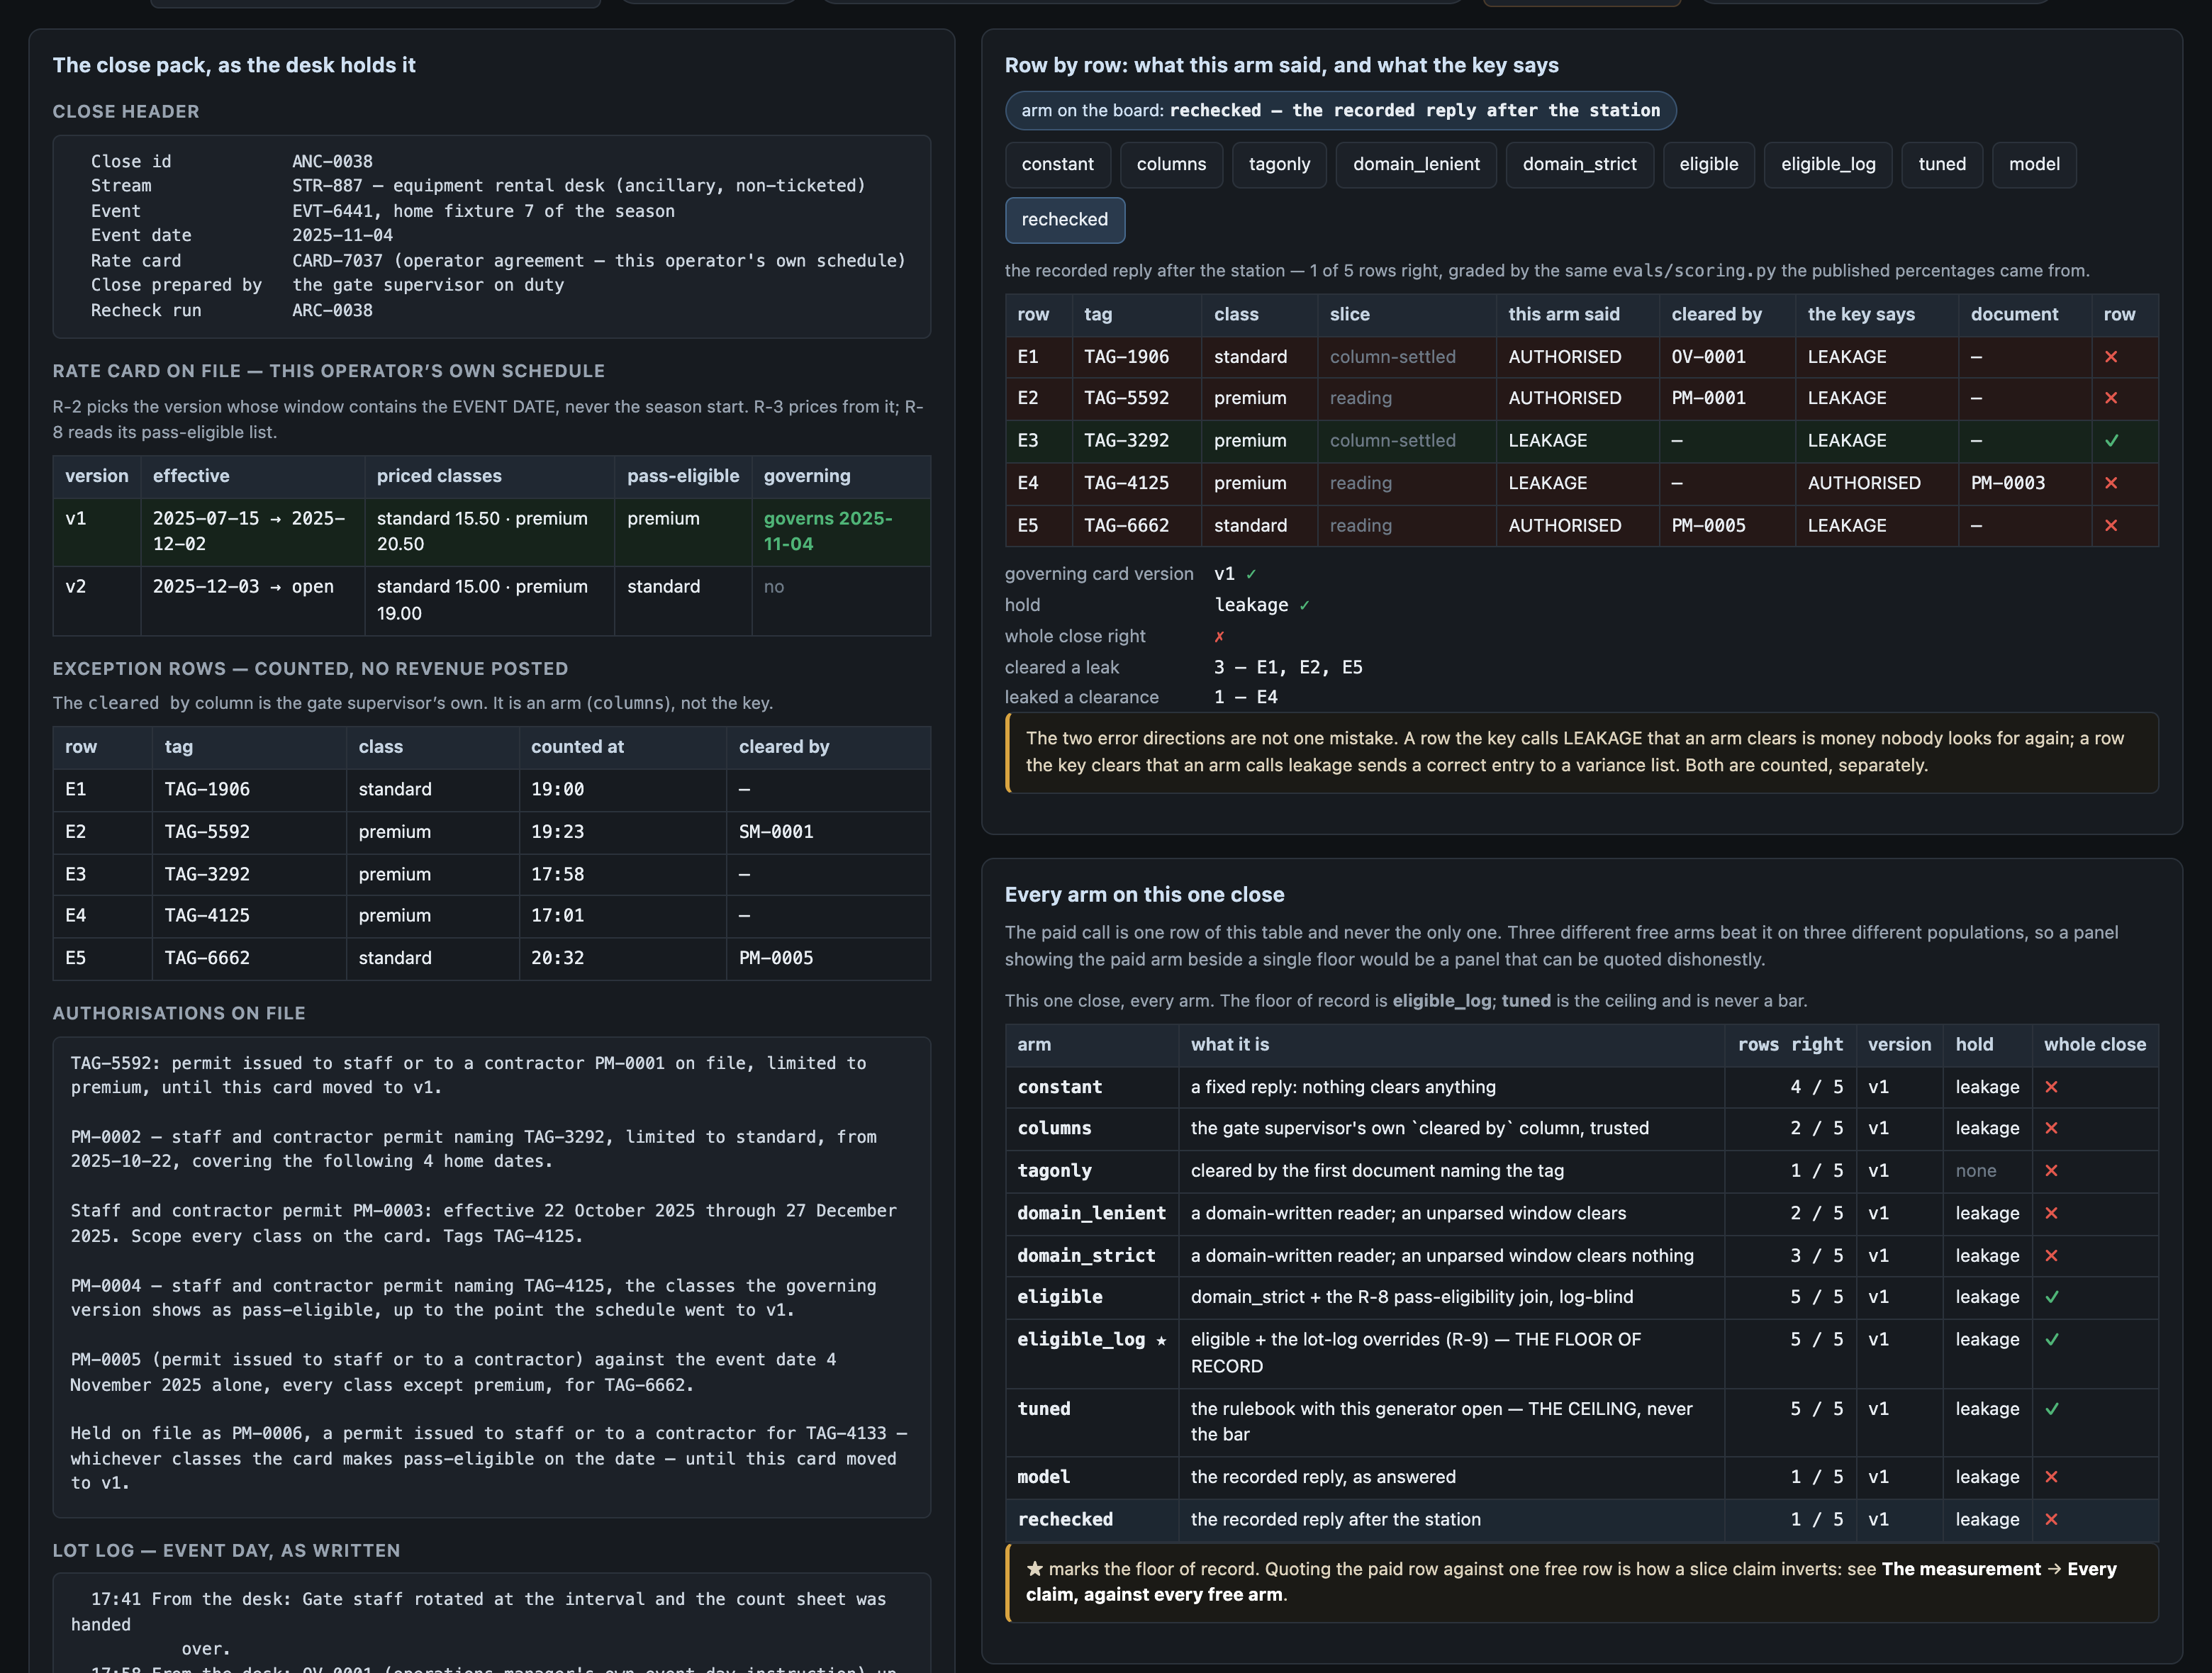This screenshot has height=1673, width=2212.
Task: Click the green check on row E3
Action: pos(2111,441)
